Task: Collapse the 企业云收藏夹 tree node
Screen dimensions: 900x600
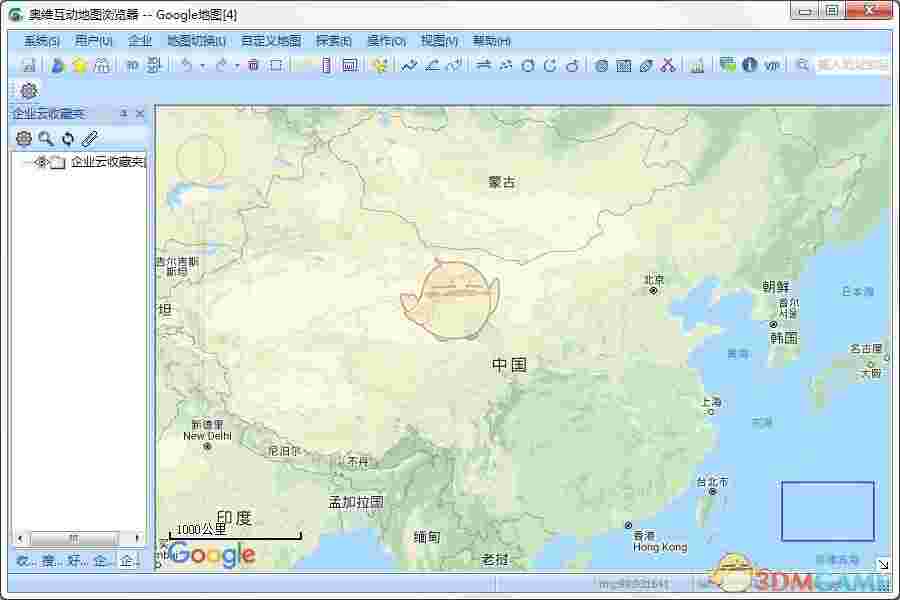Action: [22, 161]
